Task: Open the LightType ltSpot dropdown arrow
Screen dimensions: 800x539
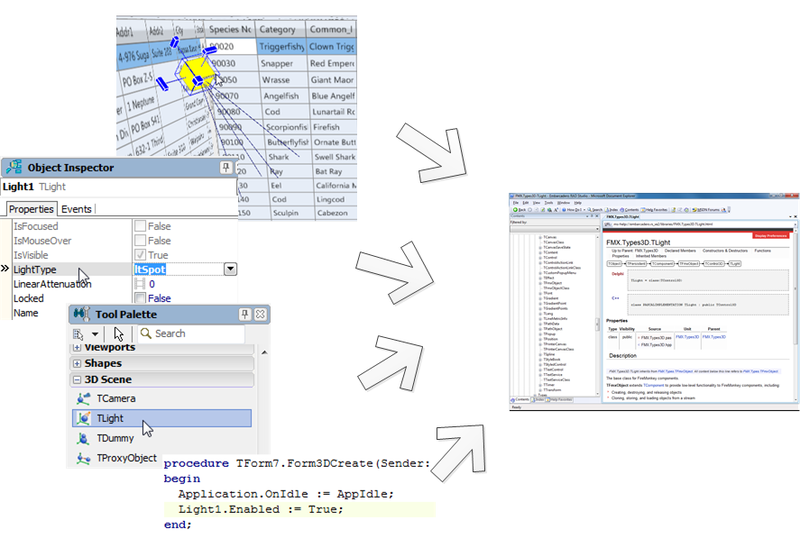Action: click(x=230, y=269)
